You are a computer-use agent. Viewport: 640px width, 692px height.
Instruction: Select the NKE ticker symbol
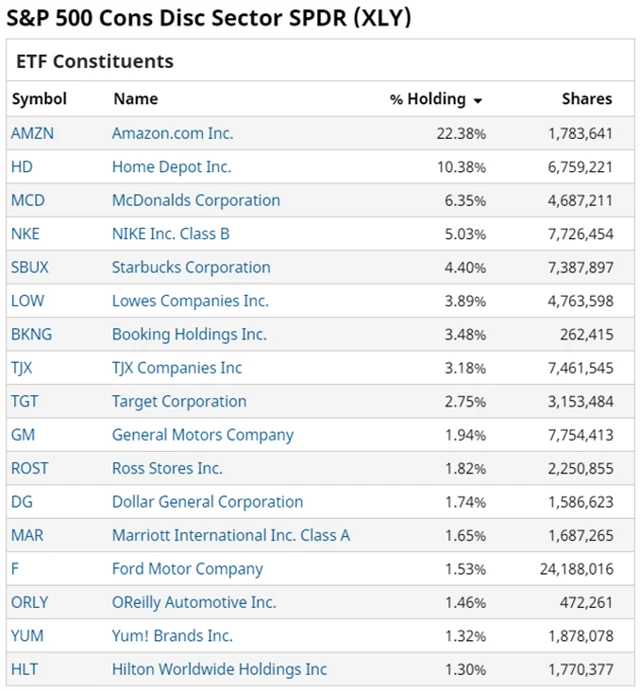click(x=27, y=234)
